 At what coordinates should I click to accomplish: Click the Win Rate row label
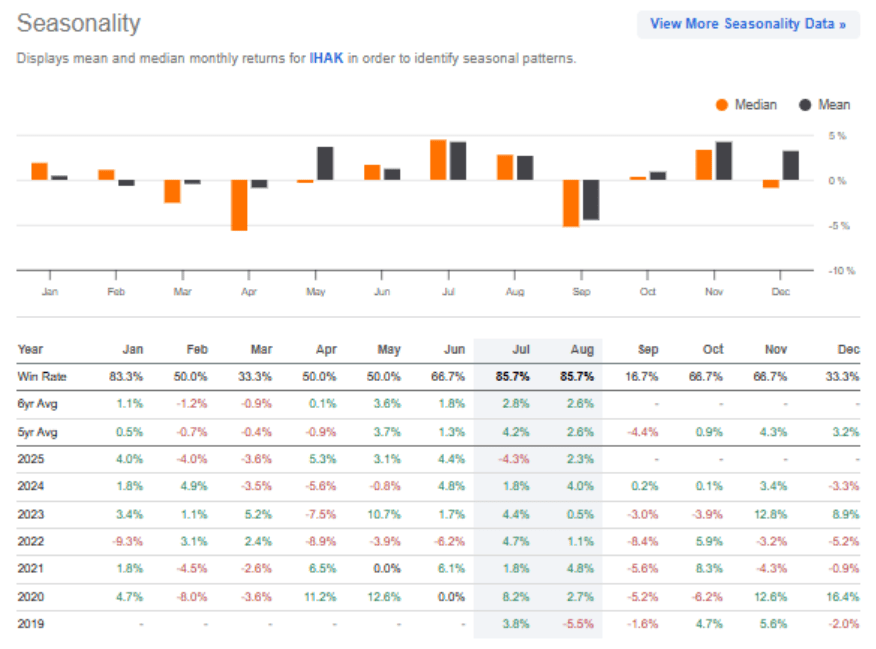(x=42, y=377)
